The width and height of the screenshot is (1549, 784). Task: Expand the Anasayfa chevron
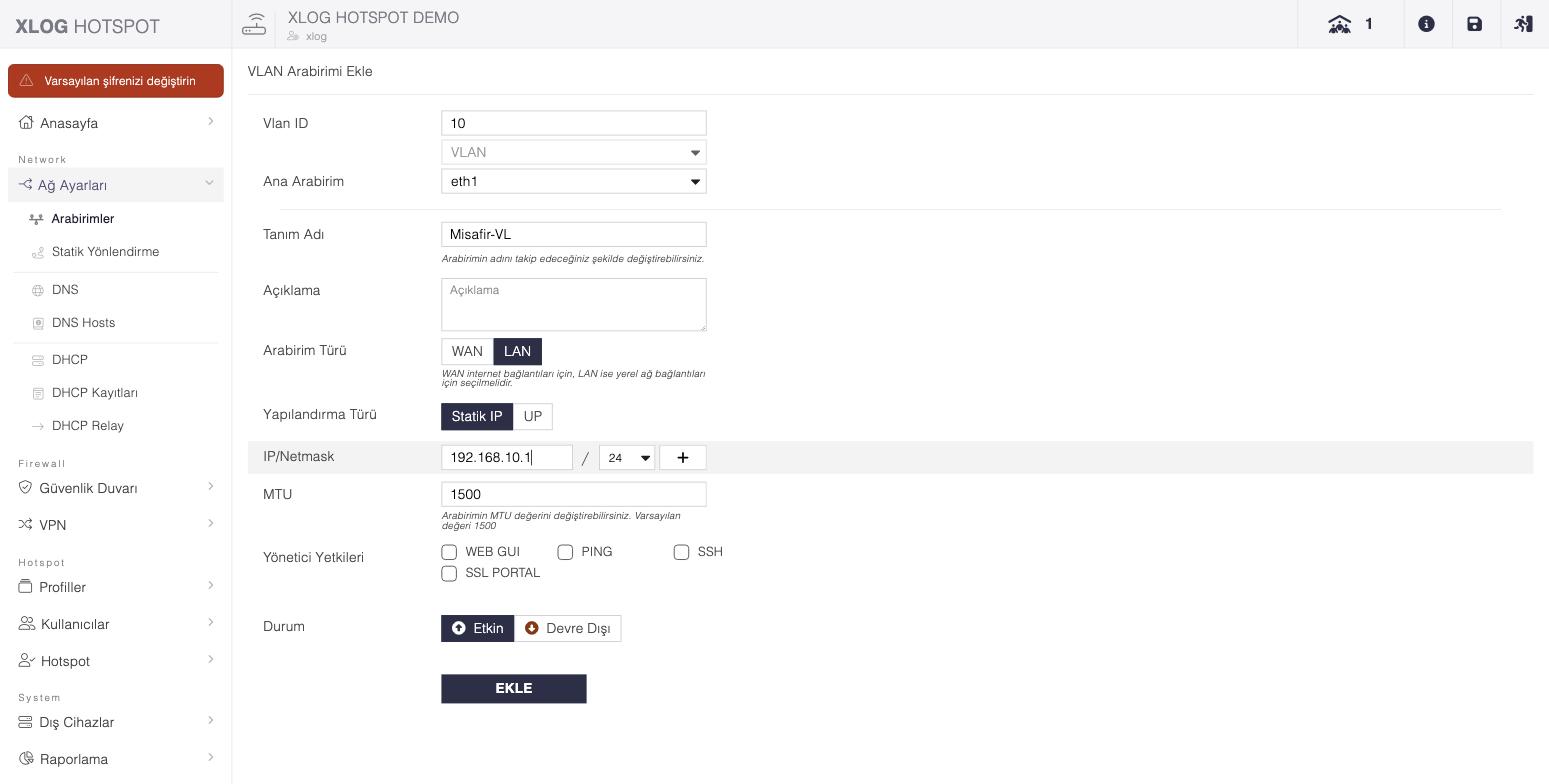(x=210, y=122)
